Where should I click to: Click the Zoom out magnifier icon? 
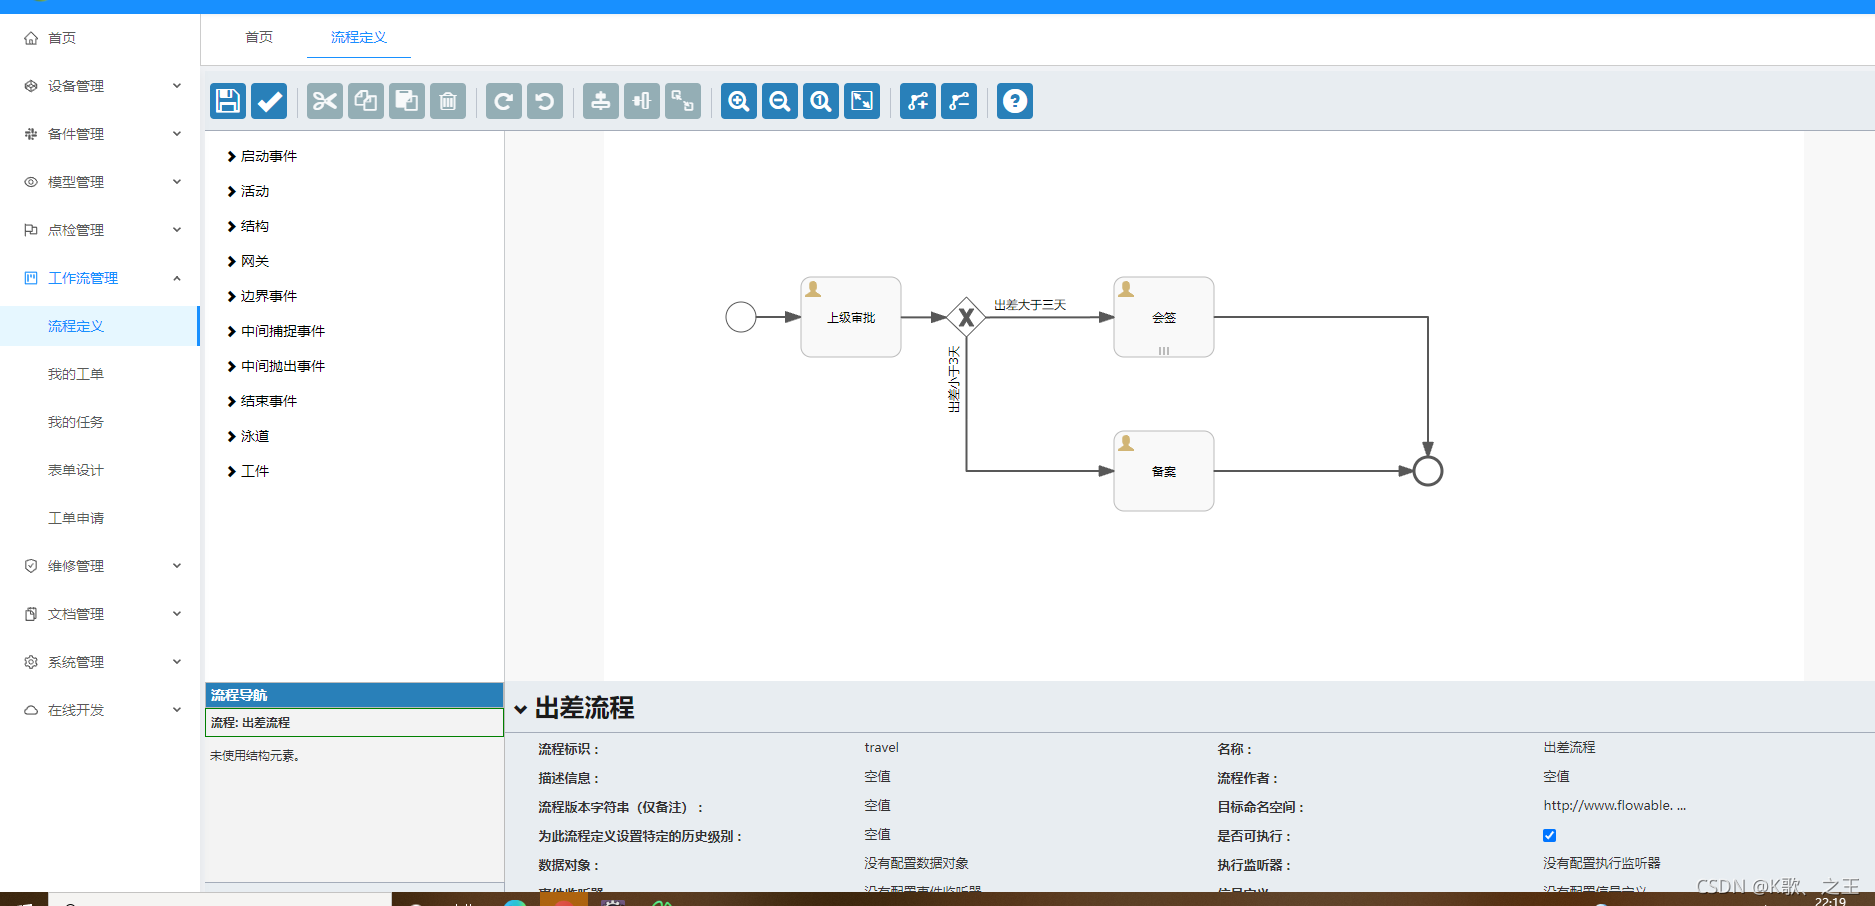(780, 101)
